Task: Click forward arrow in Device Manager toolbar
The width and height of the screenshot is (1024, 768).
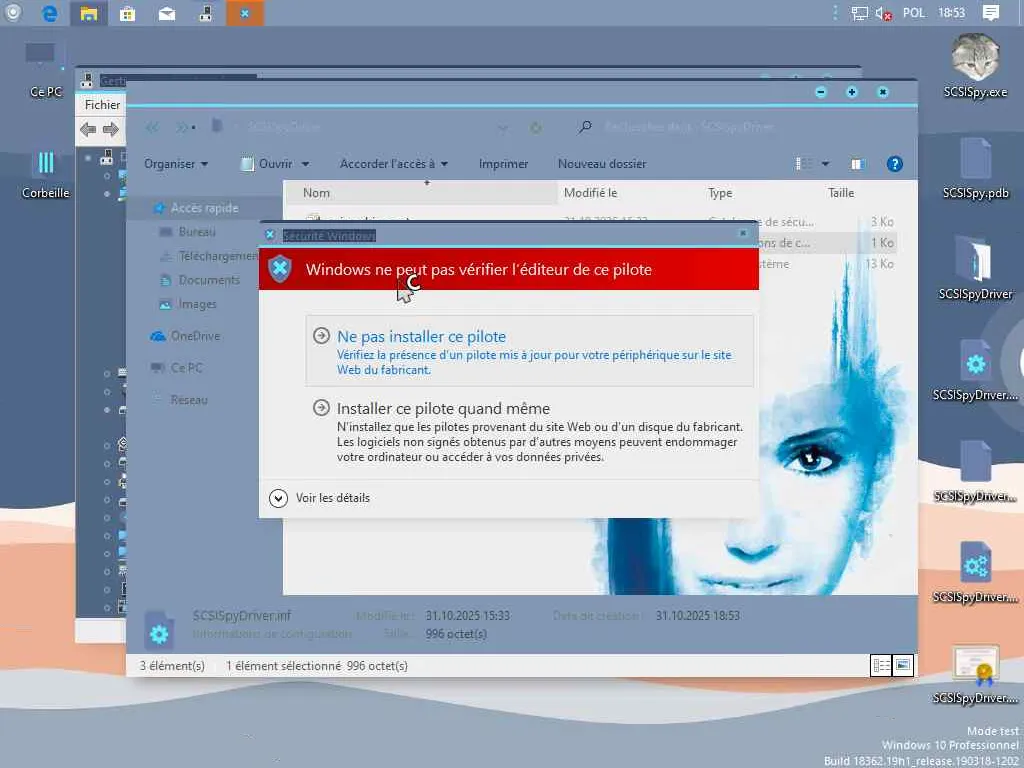Action: [110, 129]
